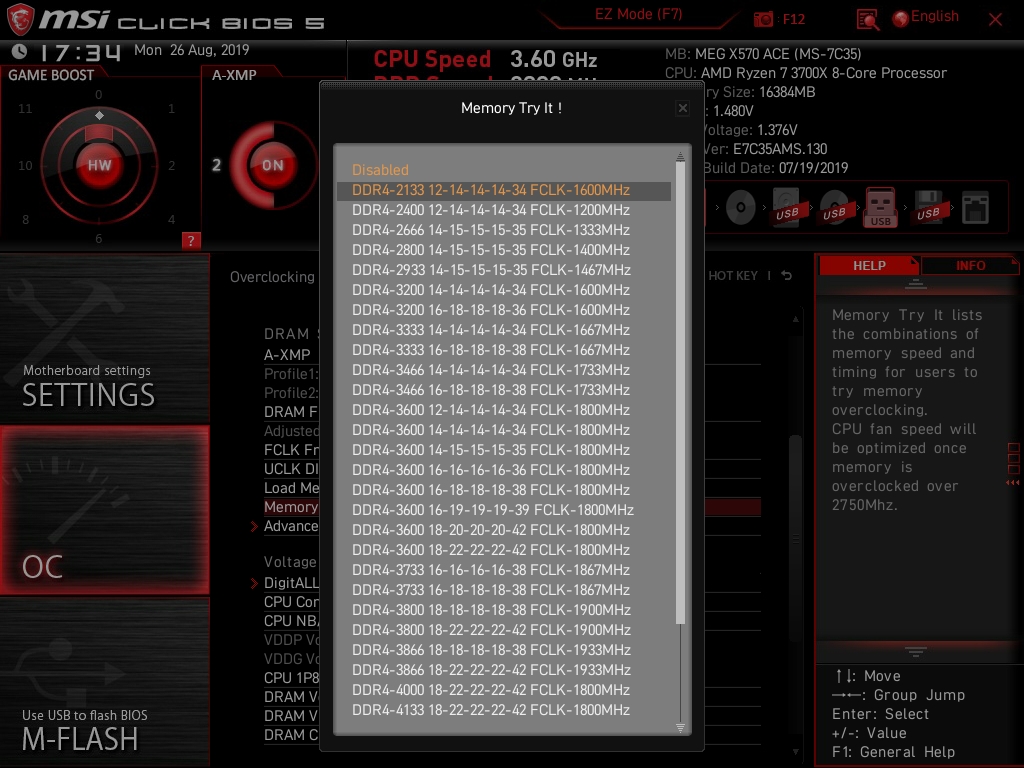1024x768 pixels.
Task: Open the HELP tab
Action: click(x=869, y=266)
